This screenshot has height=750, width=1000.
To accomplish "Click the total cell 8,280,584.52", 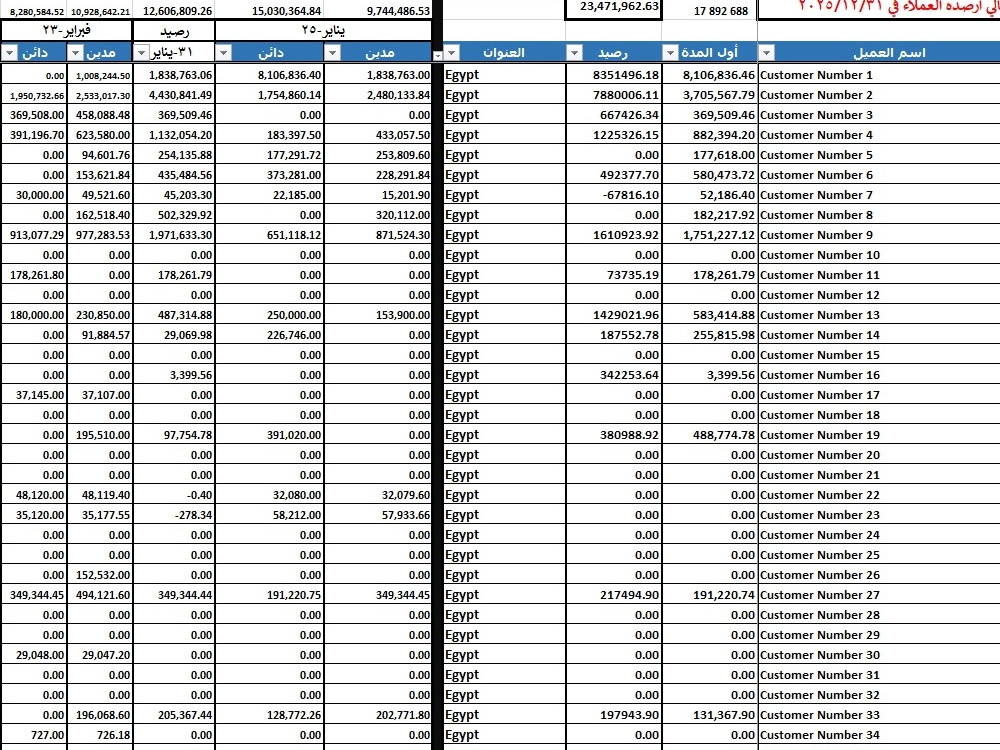I will click(34, 11).
